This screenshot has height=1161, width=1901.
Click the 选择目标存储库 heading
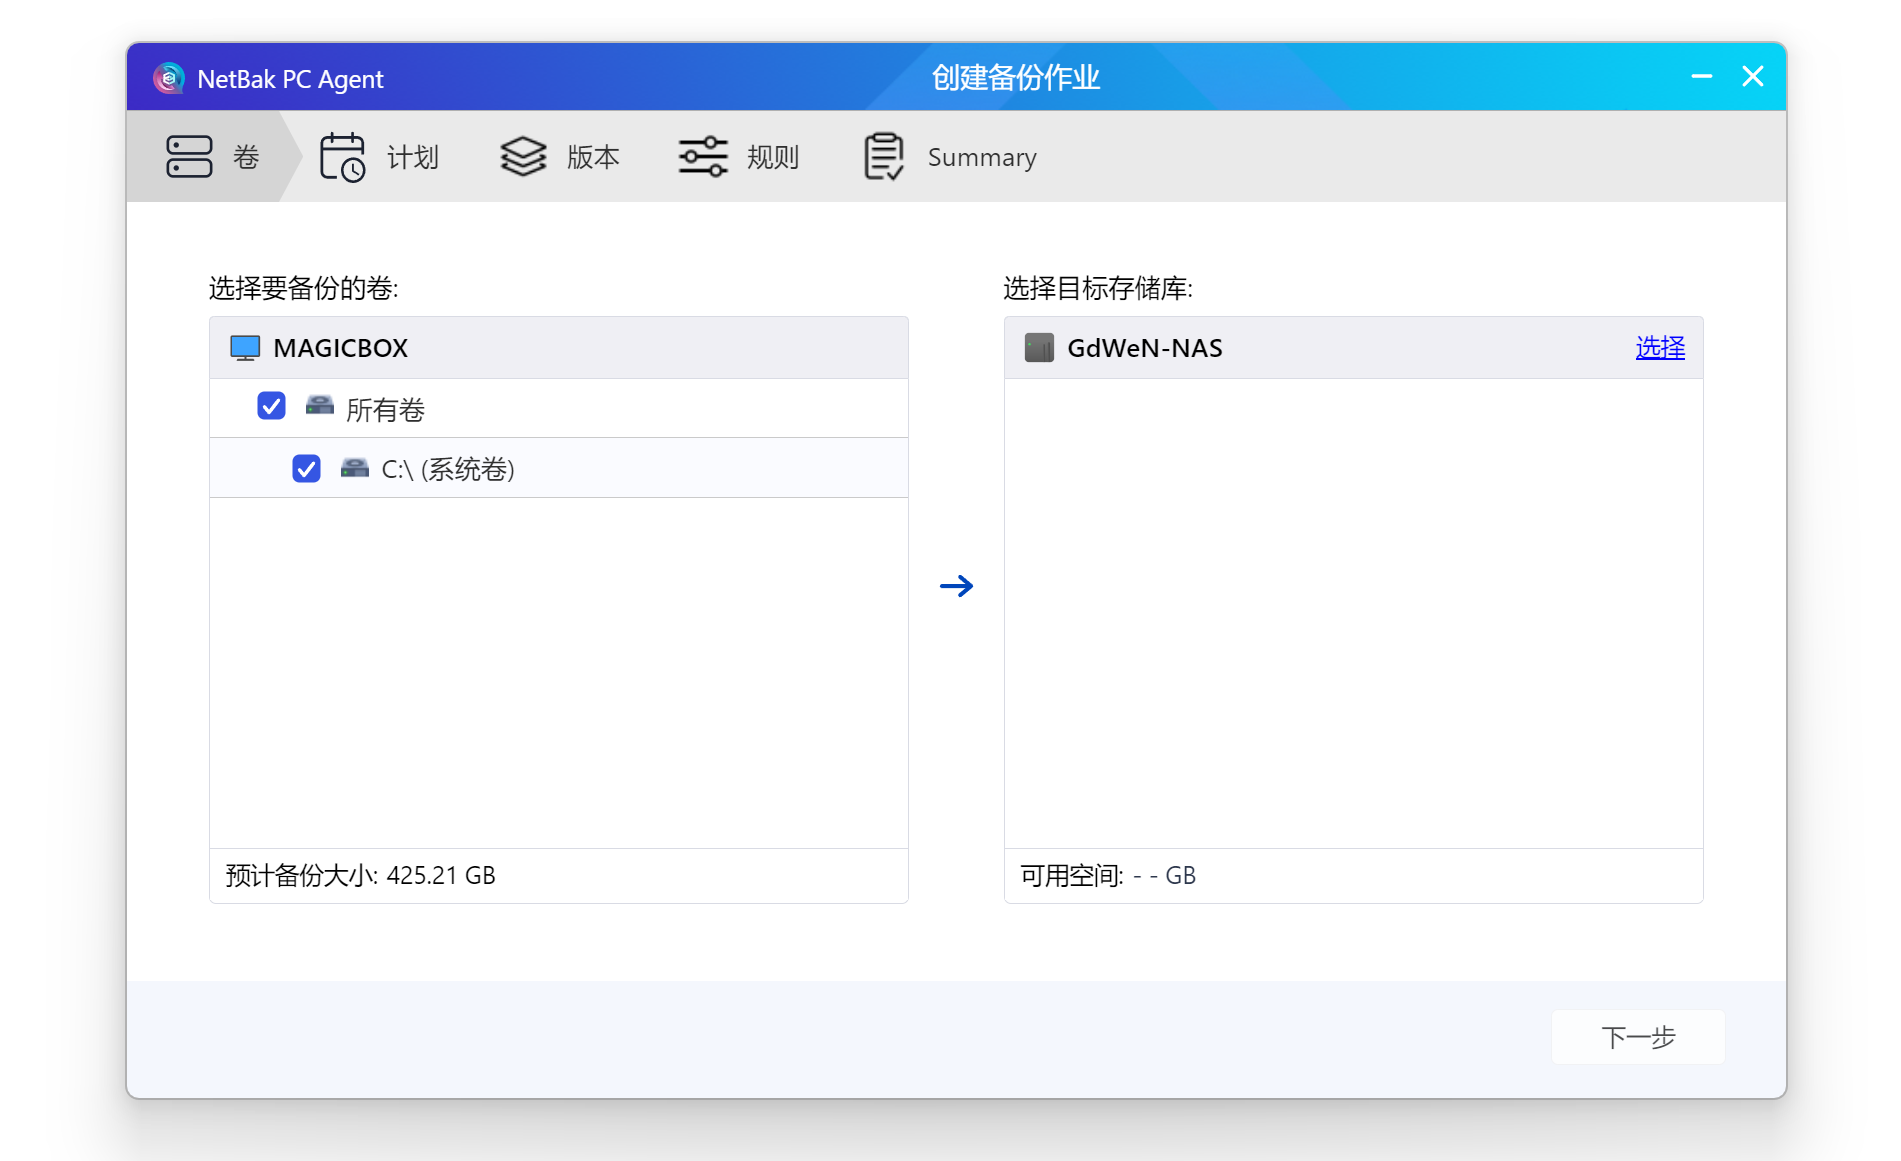[1098, 288]
